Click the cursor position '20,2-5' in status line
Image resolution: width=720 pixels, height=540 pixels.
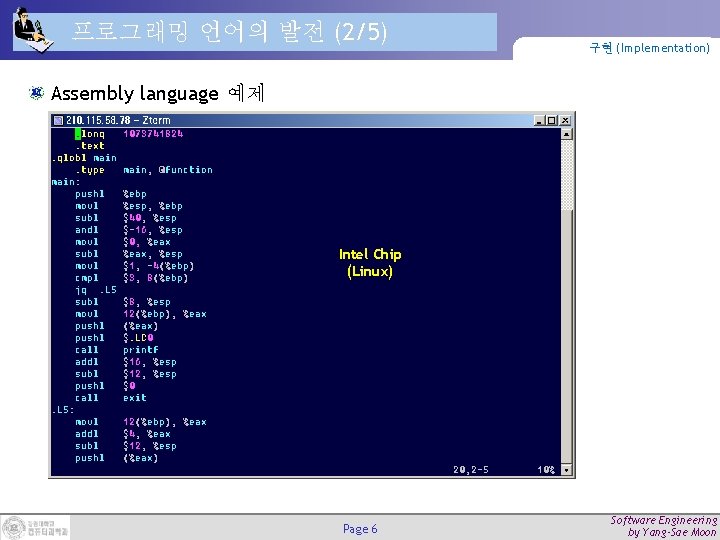tap(471, 469)
